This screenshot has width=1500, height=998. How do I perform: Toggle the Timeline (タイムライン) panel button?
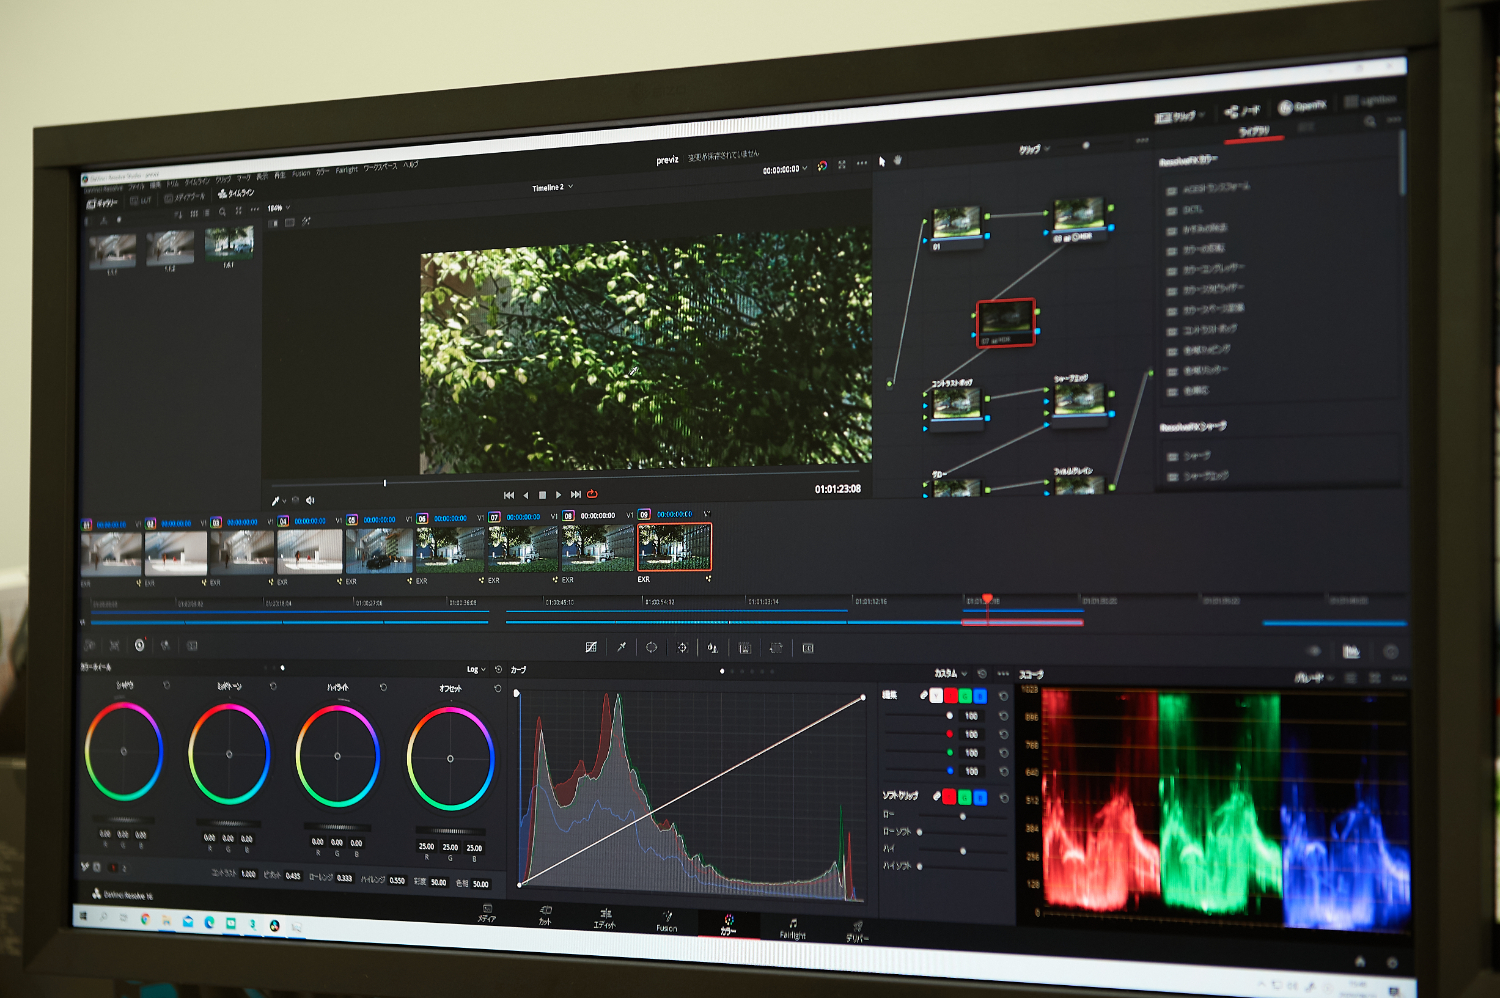[236, 194]
